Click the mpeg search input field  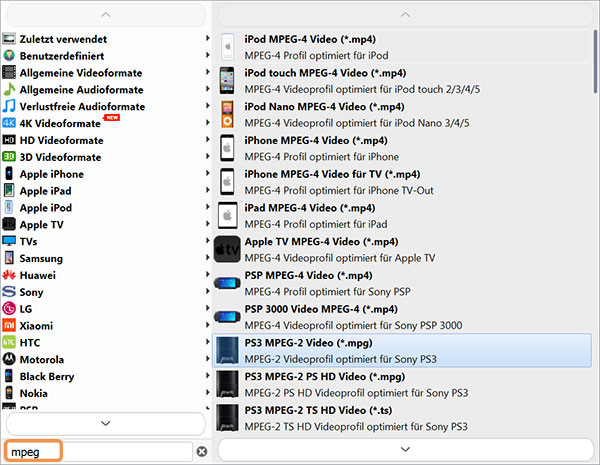[99, 452]
